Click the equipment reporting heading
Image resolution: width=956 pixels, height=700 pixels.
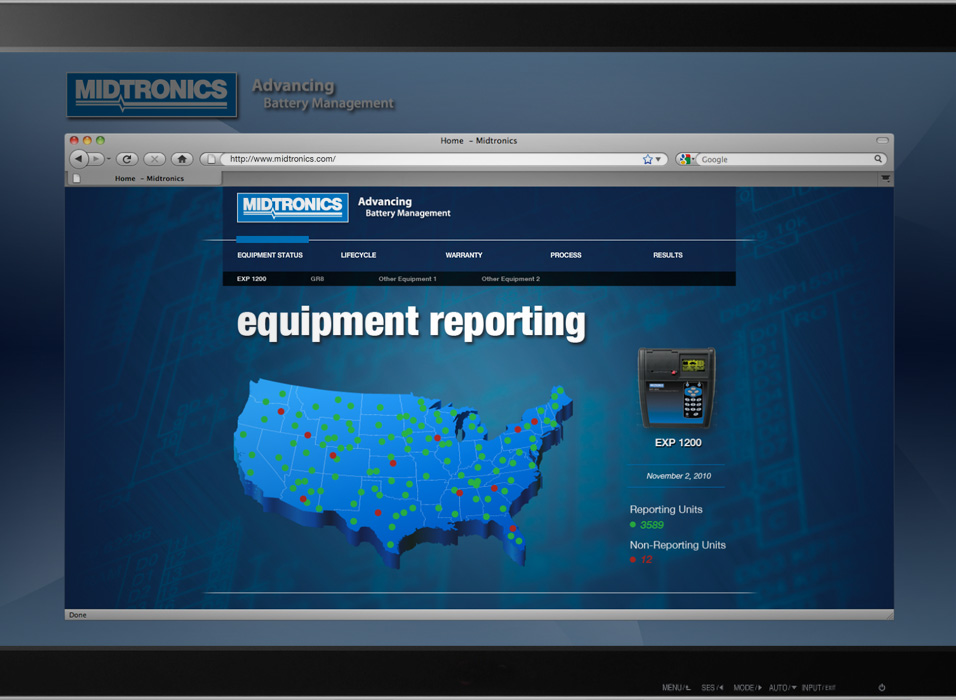pyautogui.click(x=411, y=323)
